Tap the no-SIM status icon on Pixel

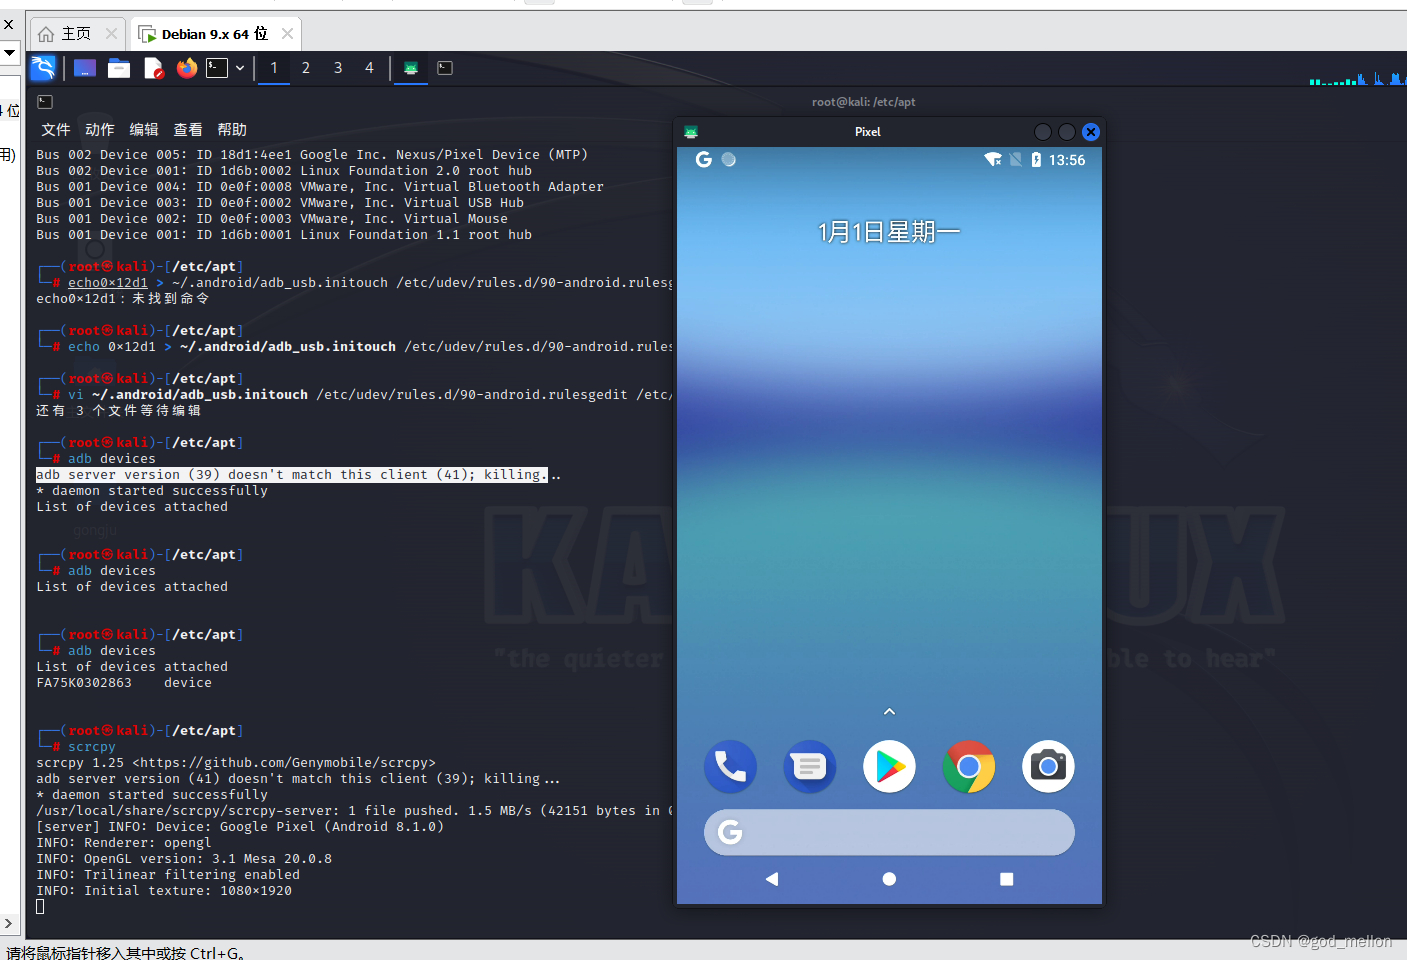click(x=1016, y=160)
